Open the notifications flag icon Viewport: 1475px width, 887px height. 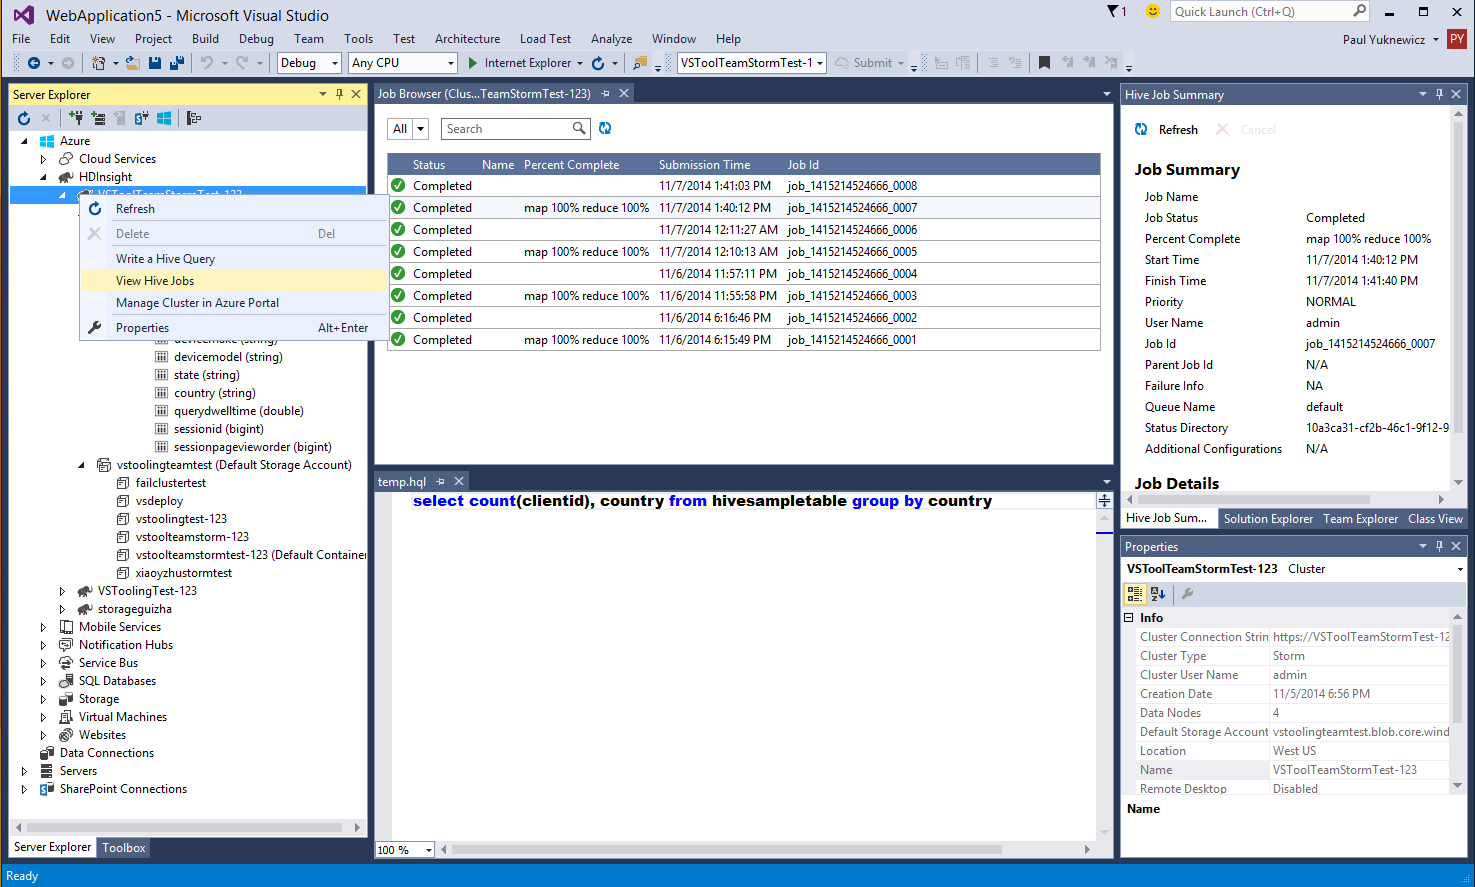tap(1114, 11)
